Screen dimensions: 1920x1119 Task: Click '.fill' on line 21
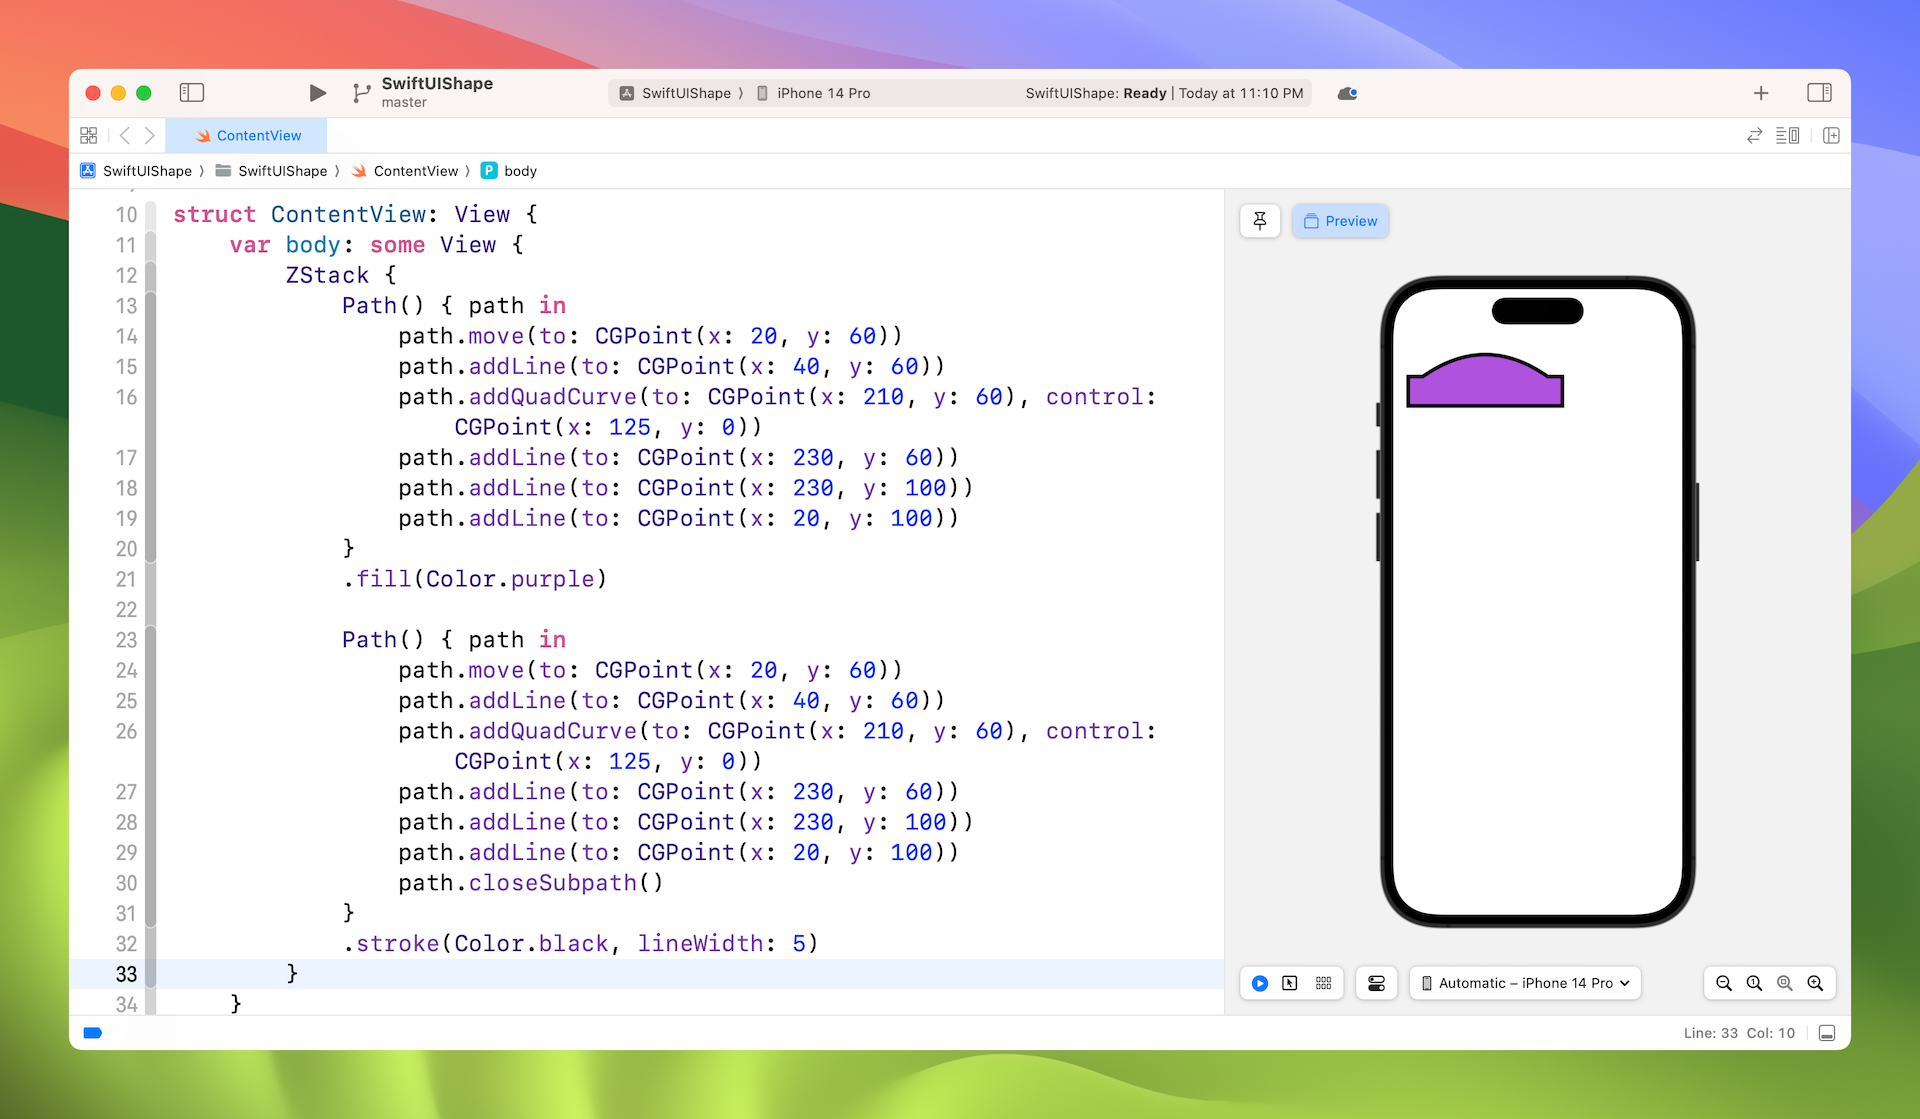click(x=377, y=579)
